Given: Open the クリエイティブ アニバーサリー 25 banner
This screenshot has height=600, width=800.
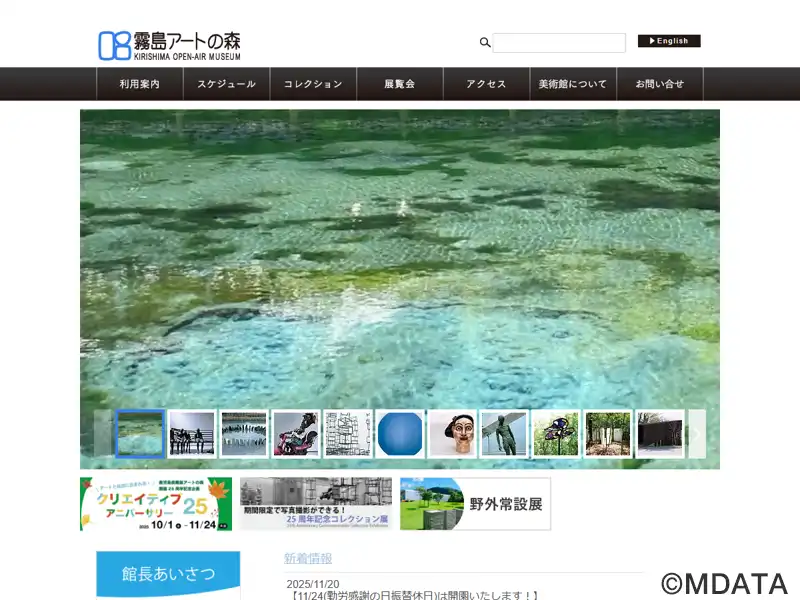Looking at the screenshot, I should [x=156, y=504].
